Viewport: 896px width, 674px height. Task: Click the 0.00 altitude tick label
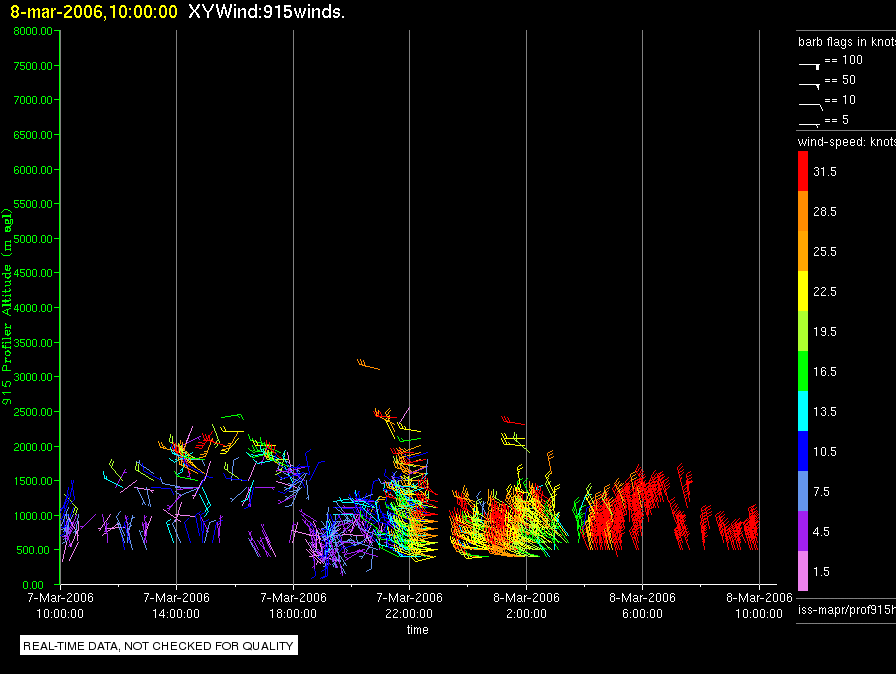[33, 585]
